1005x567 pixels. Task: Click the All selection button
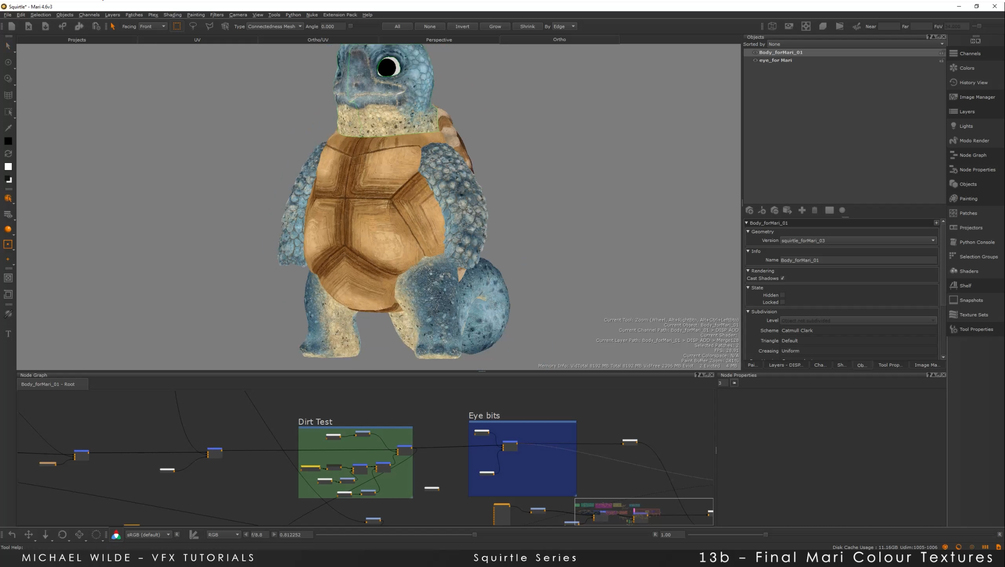coord(397,26)
